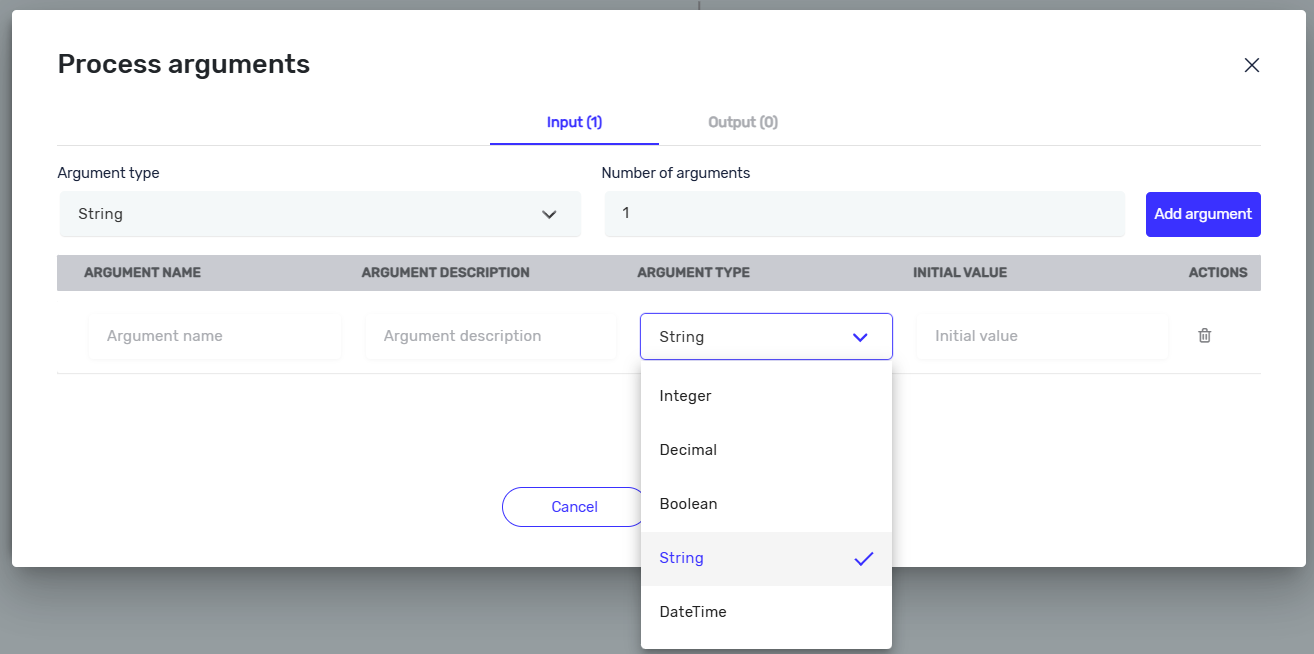Click the ARGUMENT NAME column header

tap(142, 272)
